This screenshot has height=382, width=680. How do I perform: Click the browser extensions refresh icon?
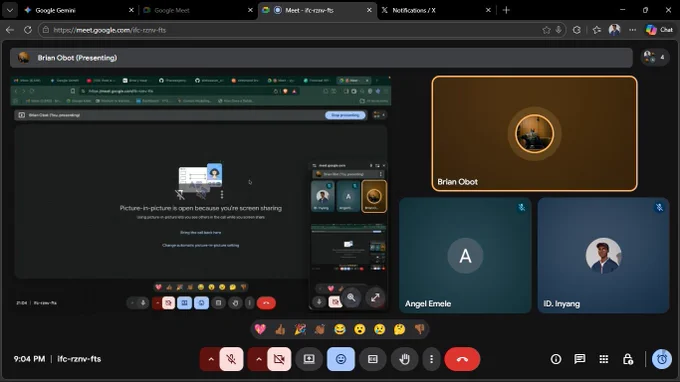tap(577, 30)
